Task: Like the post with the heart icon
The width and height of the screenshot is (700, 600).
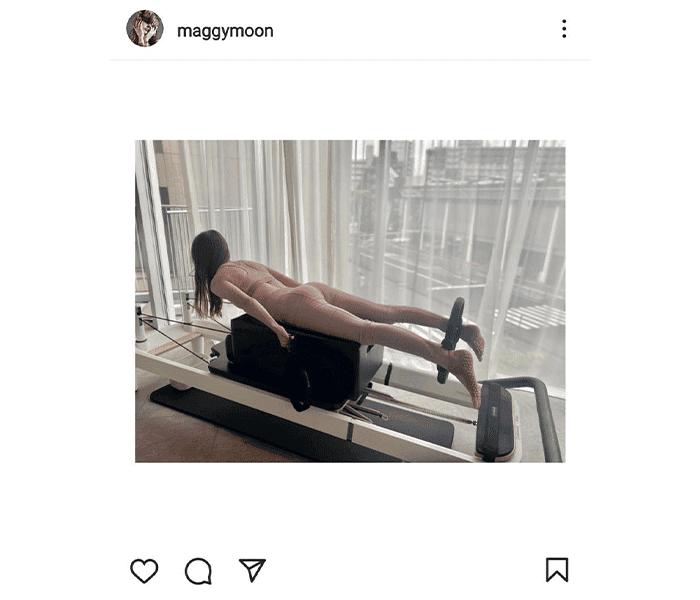Action: [x=144, y=570]
